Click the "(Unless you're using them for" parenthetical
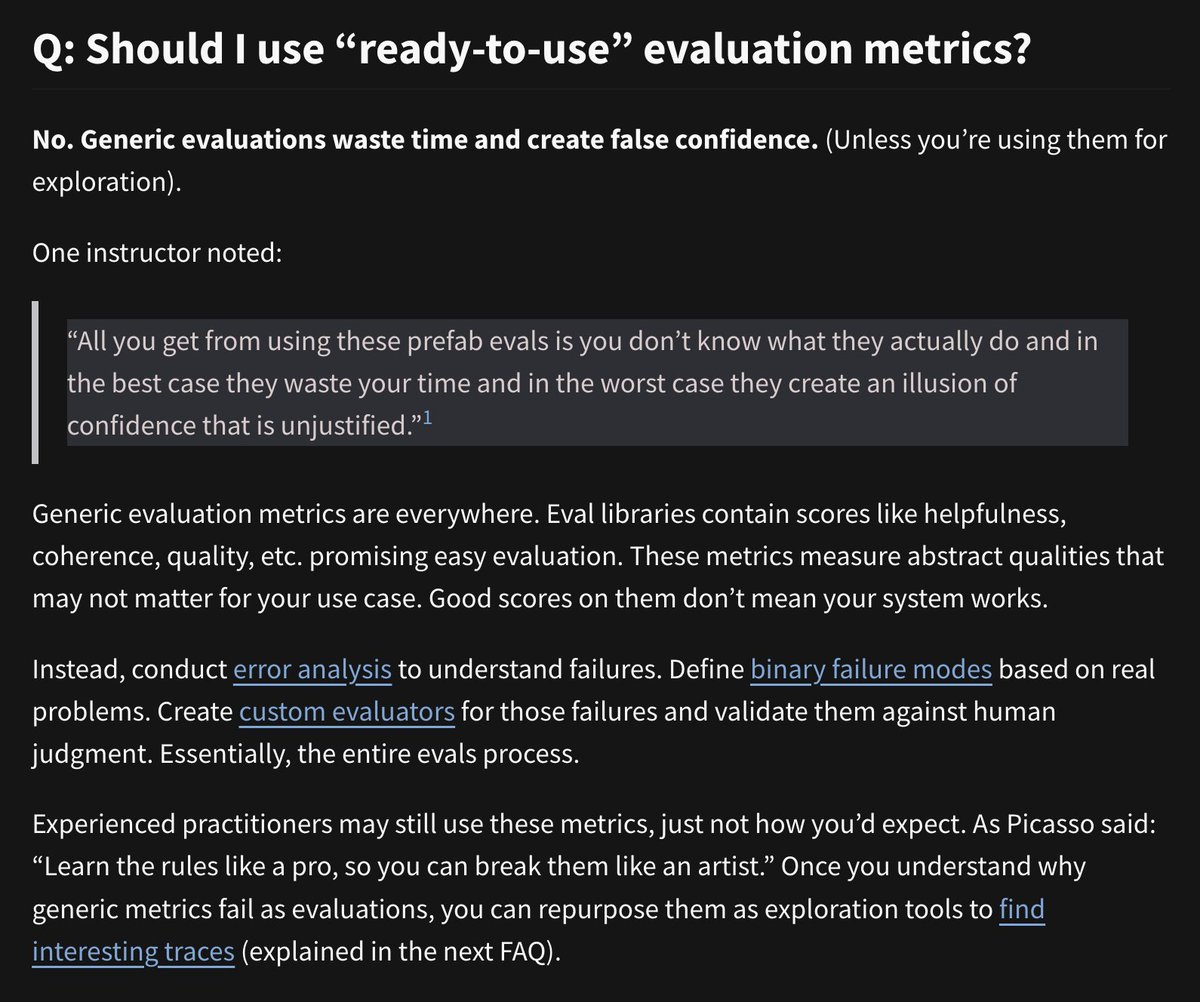 point(996,140)
